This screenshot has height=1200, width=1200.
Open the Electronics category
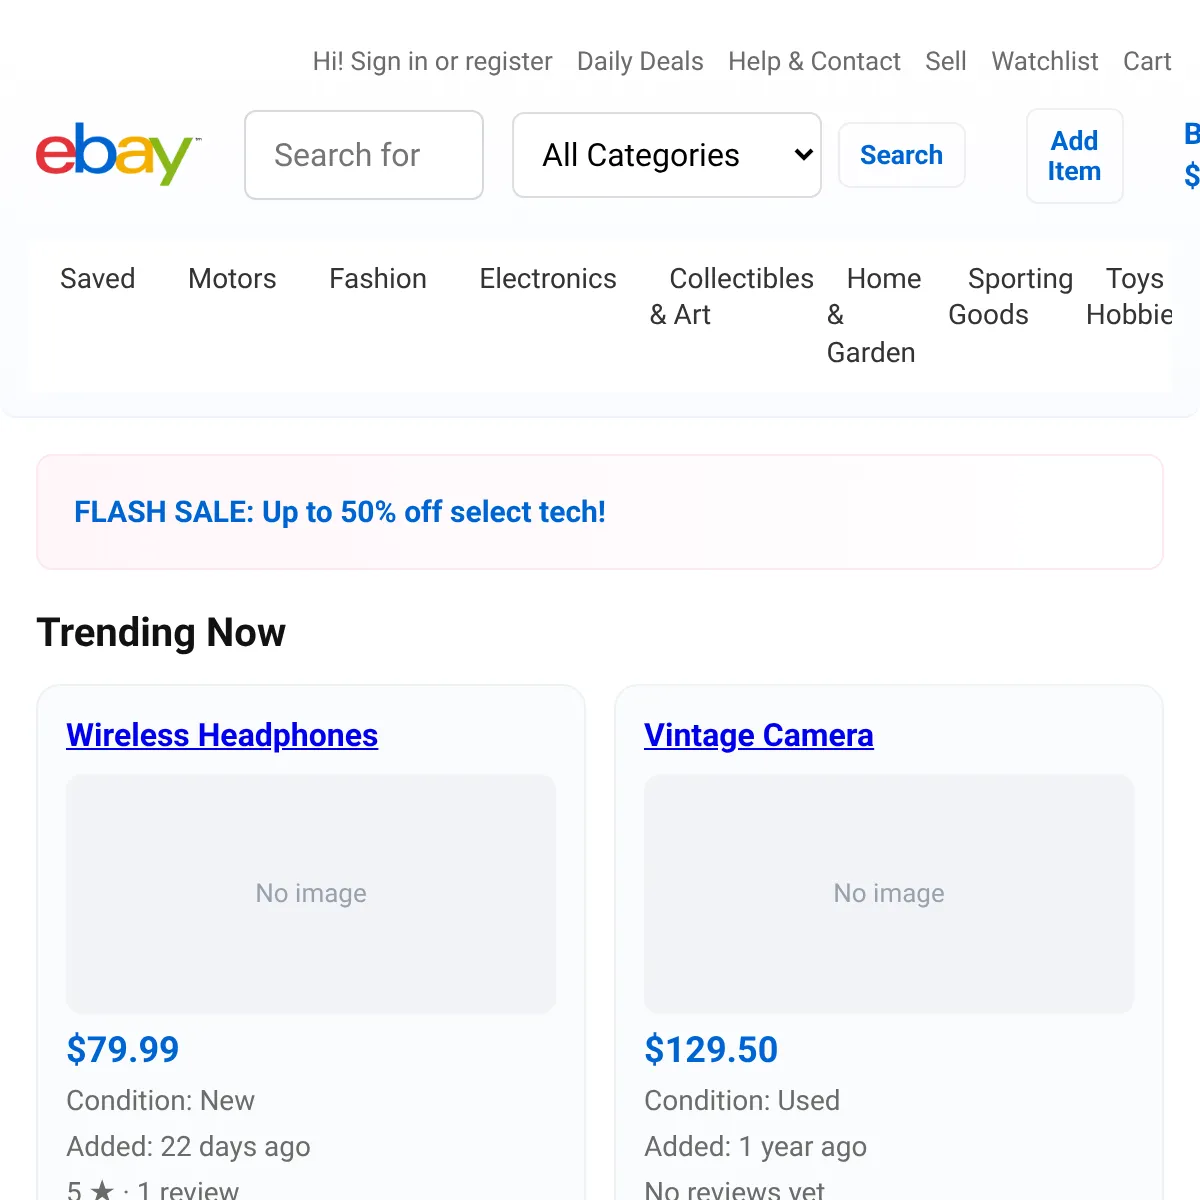(x=548, y=278)
